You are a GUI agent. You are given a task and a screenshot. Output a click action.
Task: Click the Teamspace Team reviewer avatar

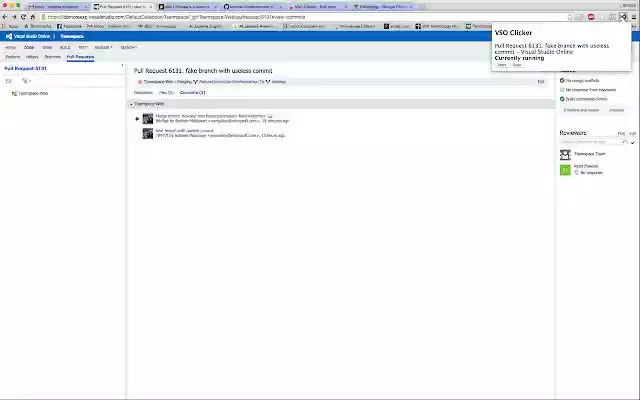(565, 154)
